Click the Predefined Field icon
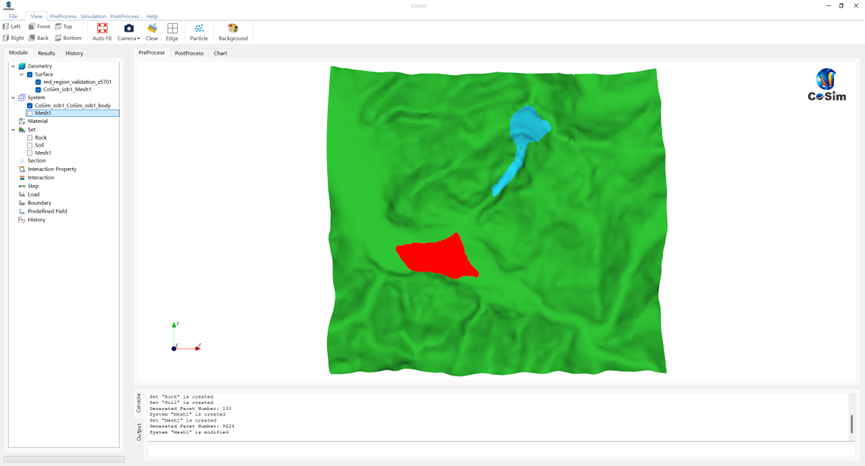Image resolution: width=865 pixels, height=466 pixels. 22,211
